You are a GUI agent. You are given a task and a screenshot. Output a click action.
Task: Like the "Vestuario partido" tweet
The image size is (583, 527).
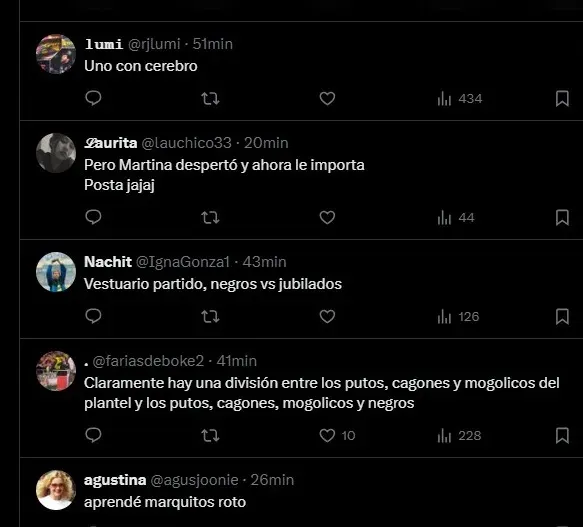[x=327, y=316]
